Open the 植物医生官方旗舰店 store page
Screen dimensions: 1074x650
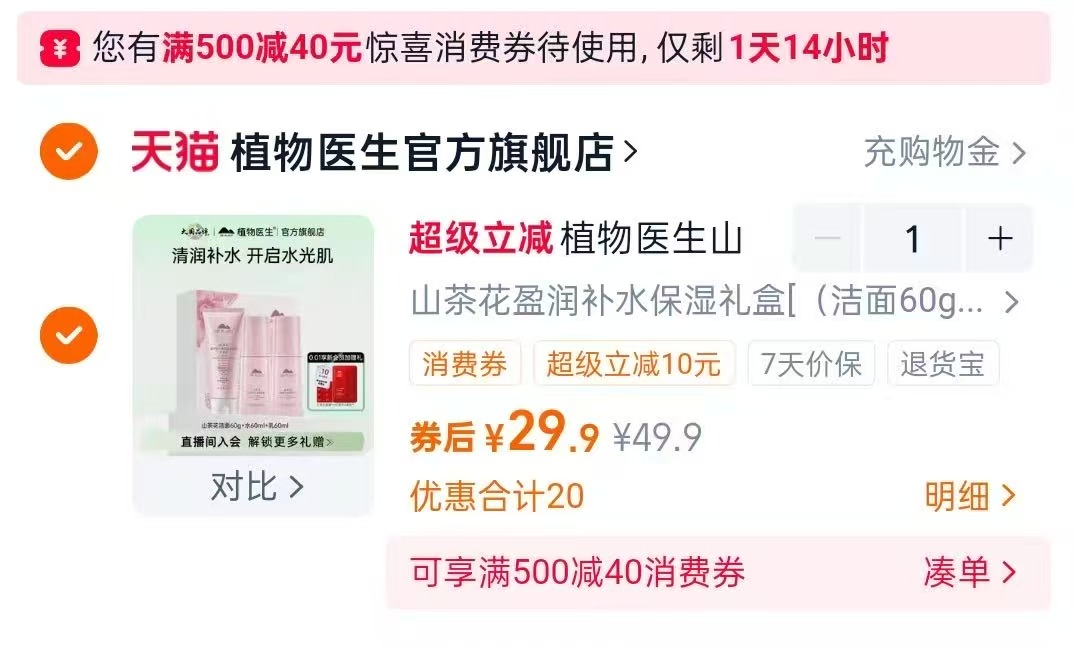click(434, 152)
